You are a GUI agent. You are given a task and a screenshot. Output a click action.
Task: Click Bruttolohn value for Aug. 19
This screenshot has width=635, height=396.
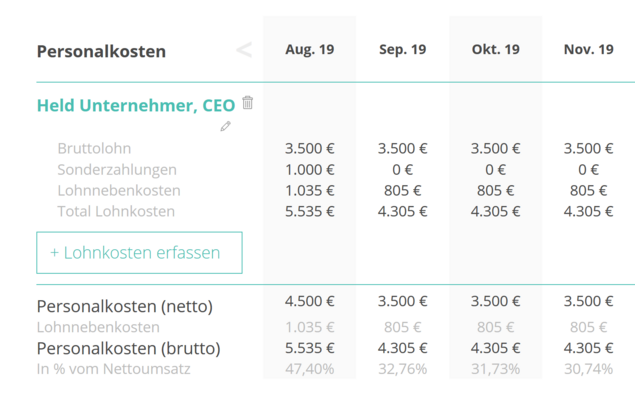(x=310, y=149)
